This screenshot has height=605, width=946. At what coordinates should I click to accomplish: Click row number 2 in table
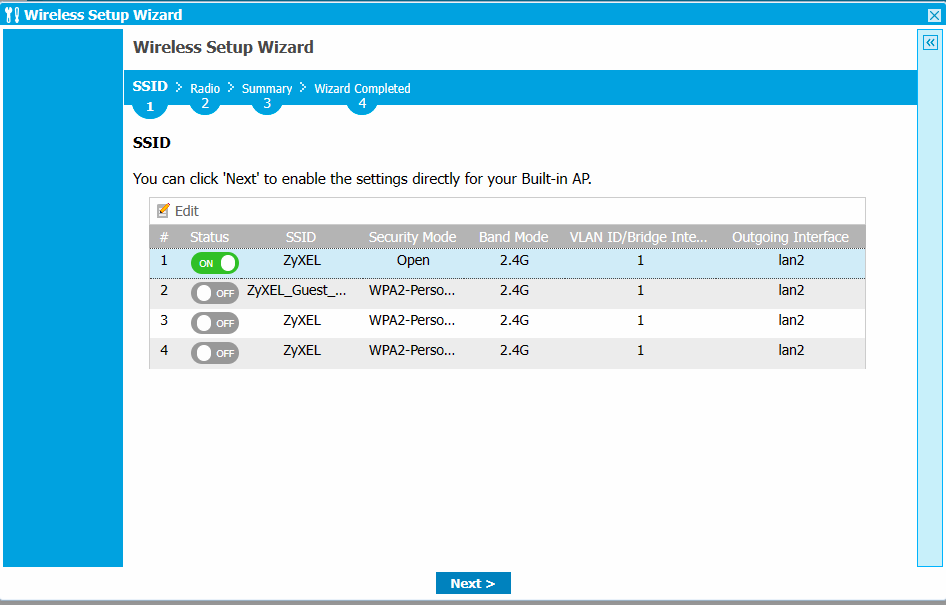point(164,290)
